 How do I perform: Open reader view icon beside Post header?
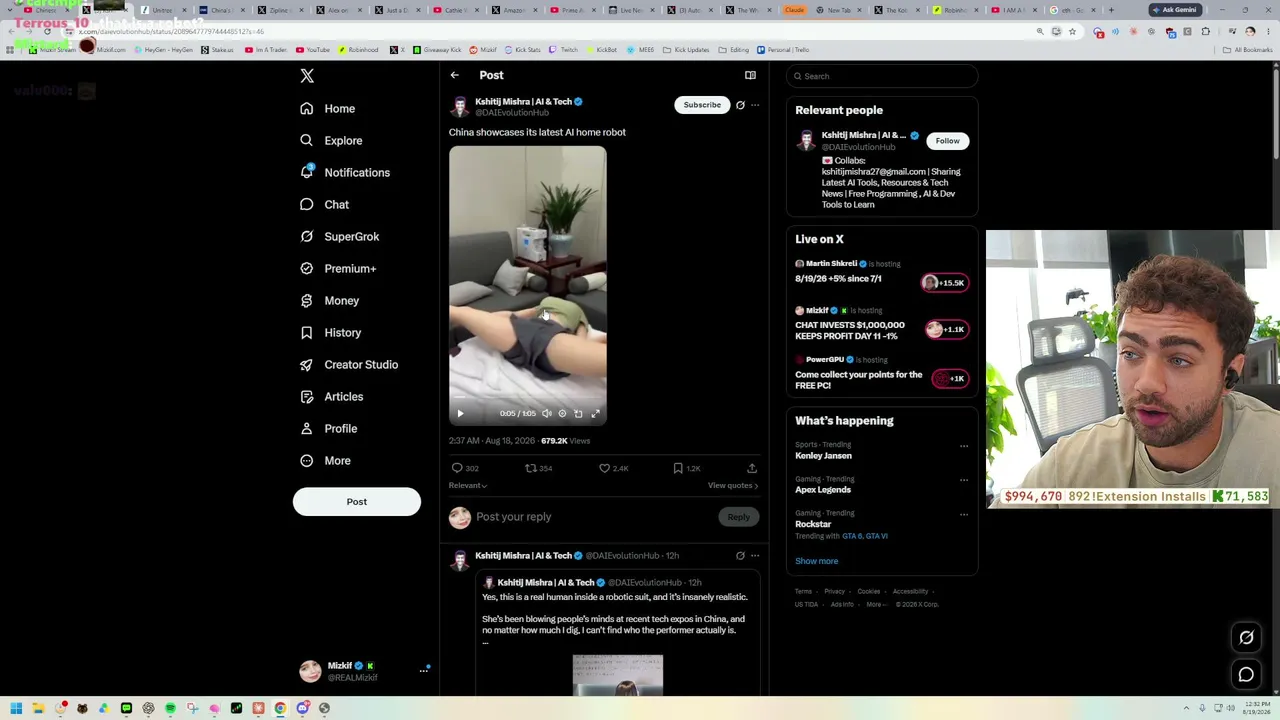(750, 75)
